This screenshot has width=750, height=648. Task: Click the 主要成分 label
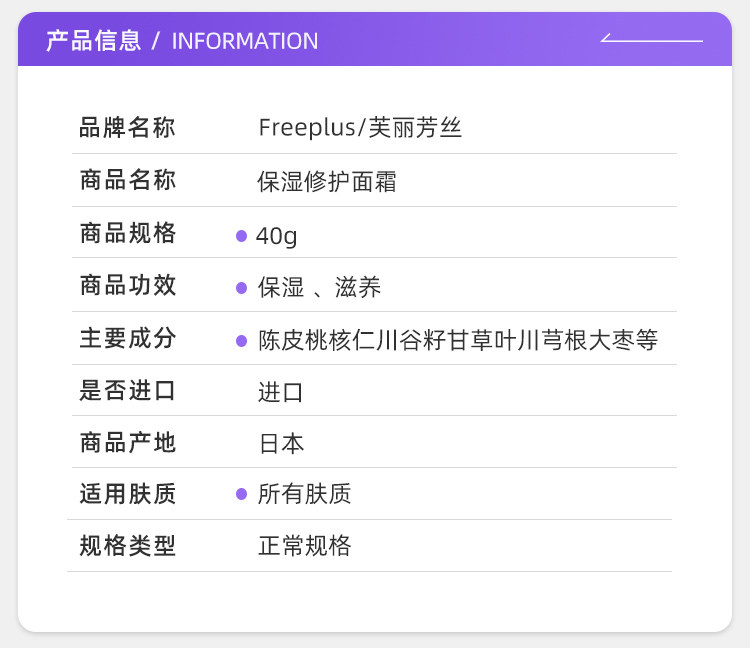127,338
